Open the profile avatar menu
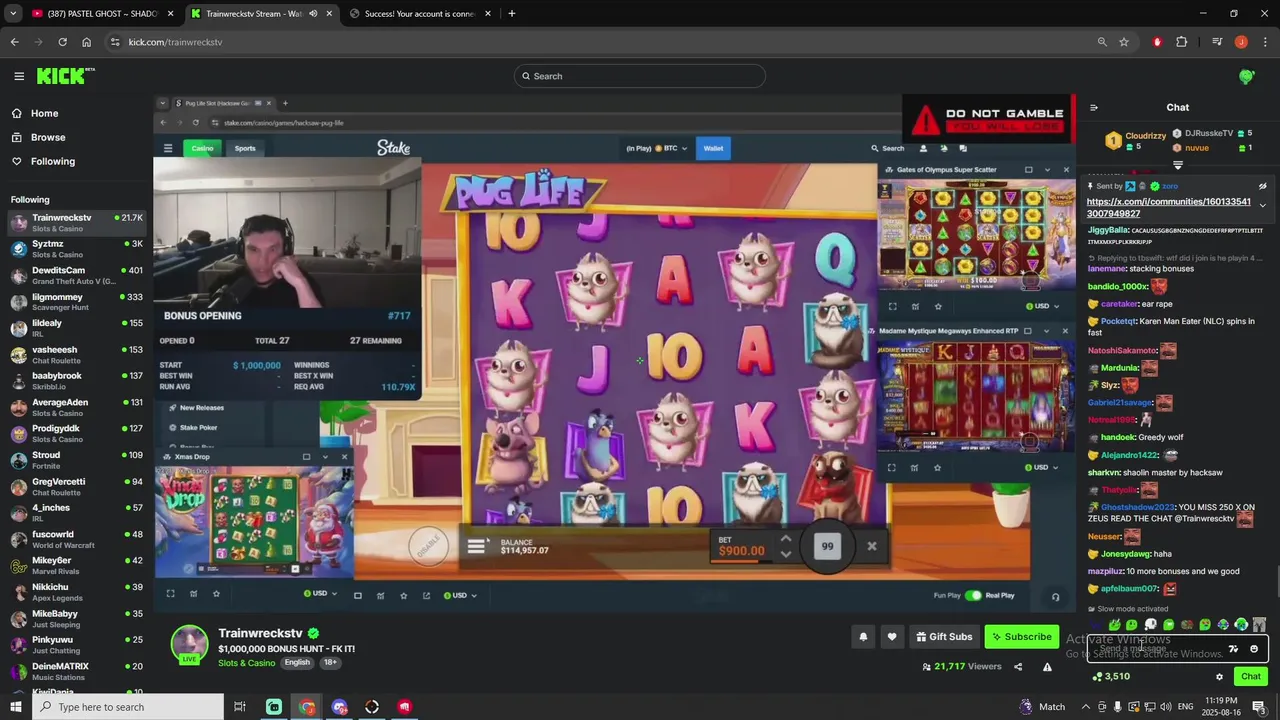Image resolution: width=1280 pixels, height=720 pixels. [1246, 76]
